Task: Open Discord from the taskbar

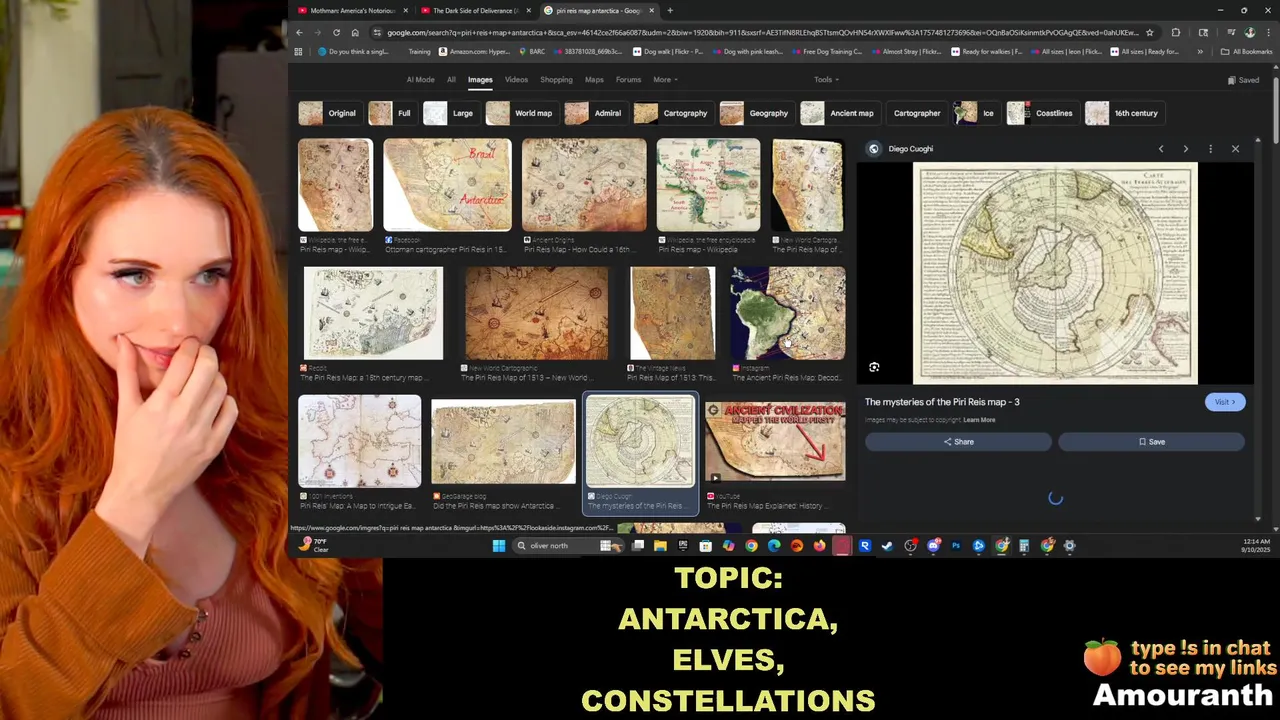Action: (x=933, y=546)
